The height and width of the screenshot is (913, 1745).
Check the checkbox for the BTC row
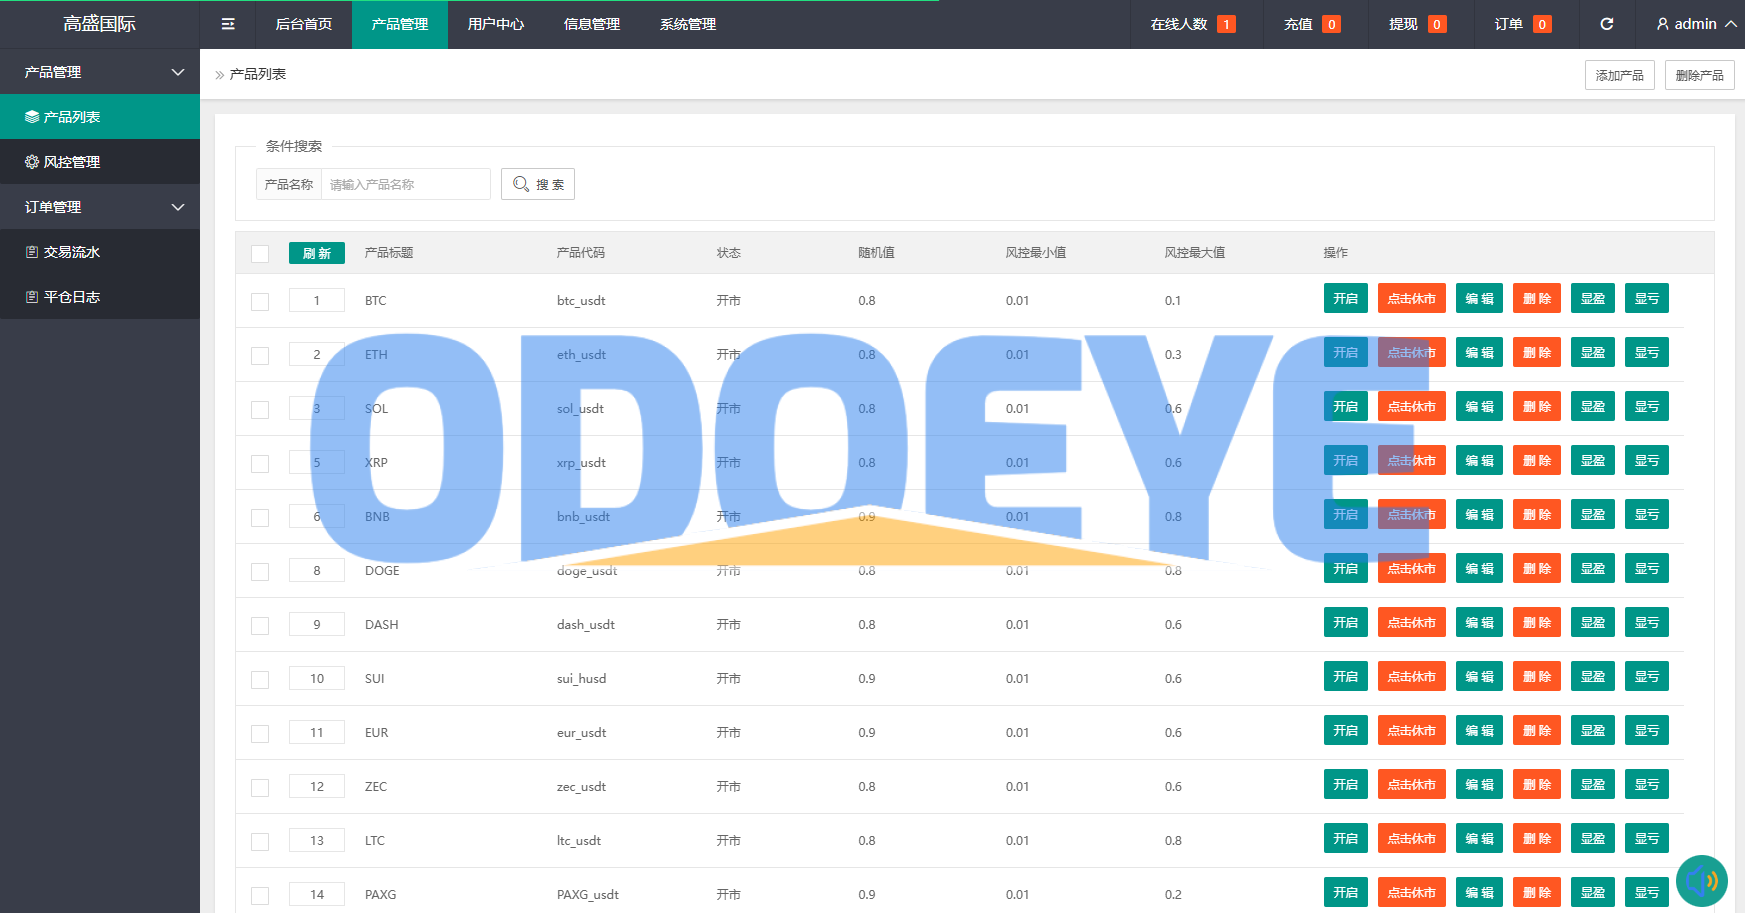(260, 302)
